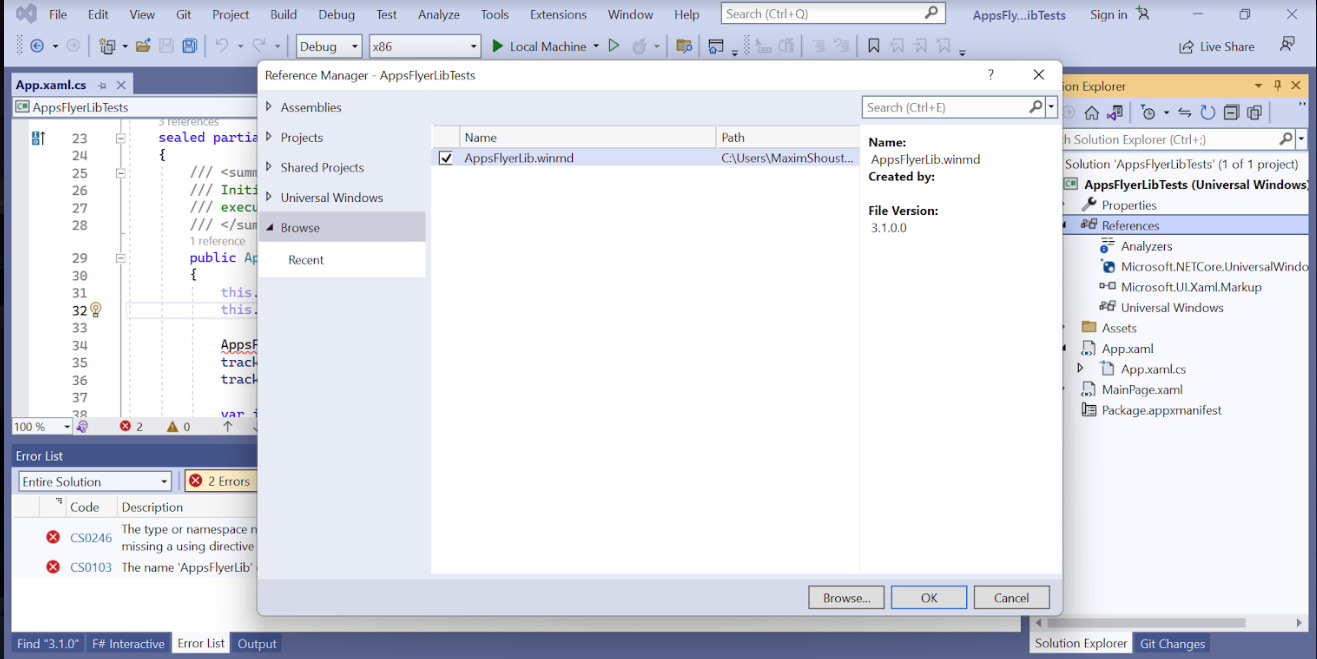Screen dimensions: 1317x659
Task: Switch to the Output tab
Action: (257, 643)
